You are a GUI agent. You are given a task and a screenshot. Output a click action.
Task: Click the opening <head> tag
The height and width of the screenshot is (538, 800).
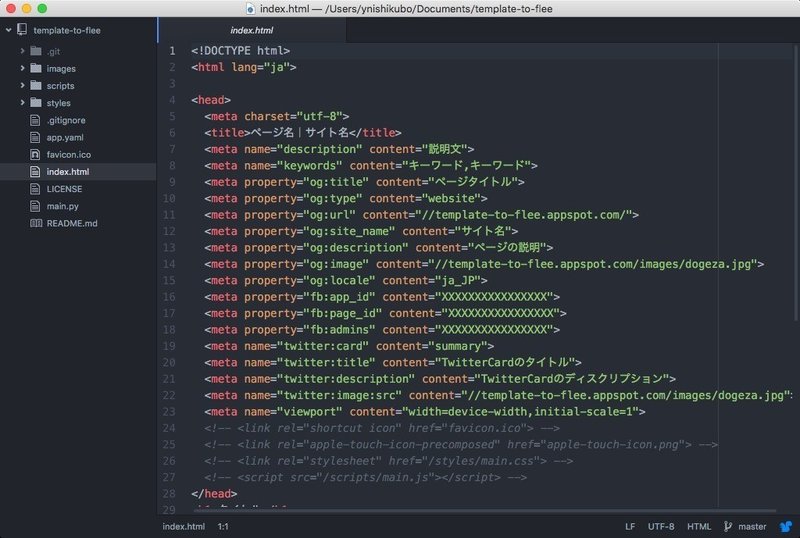click(x=211, y=100)
